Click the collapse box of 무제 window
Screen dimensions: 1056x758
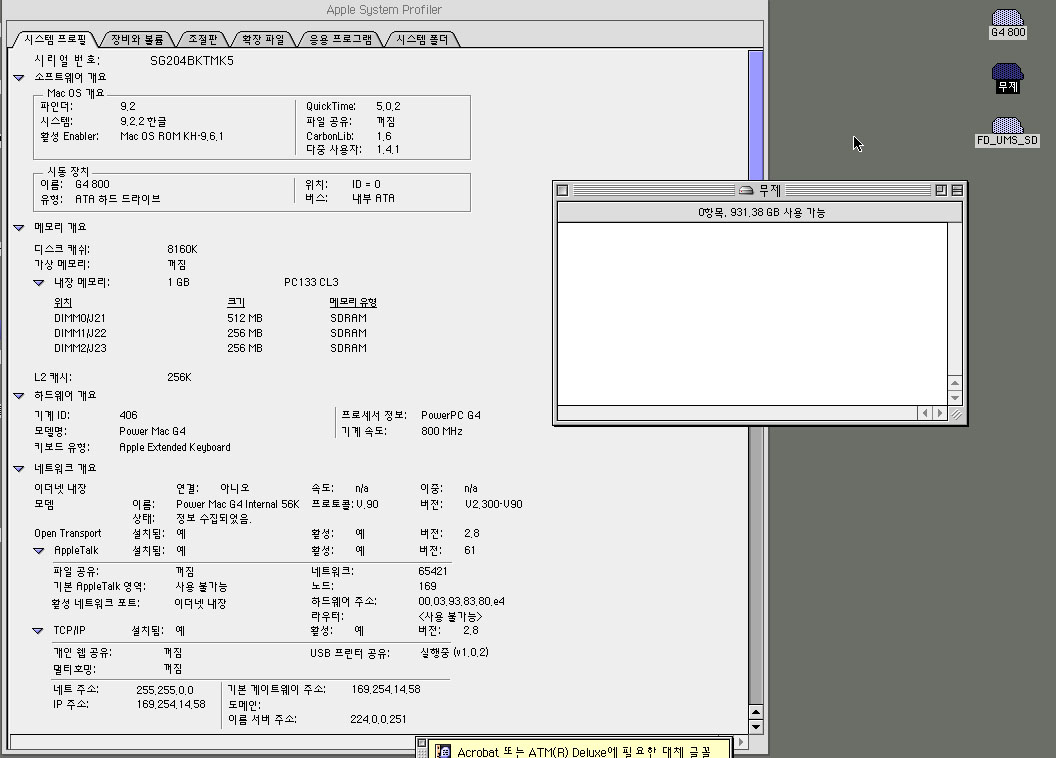click(957, 190)
